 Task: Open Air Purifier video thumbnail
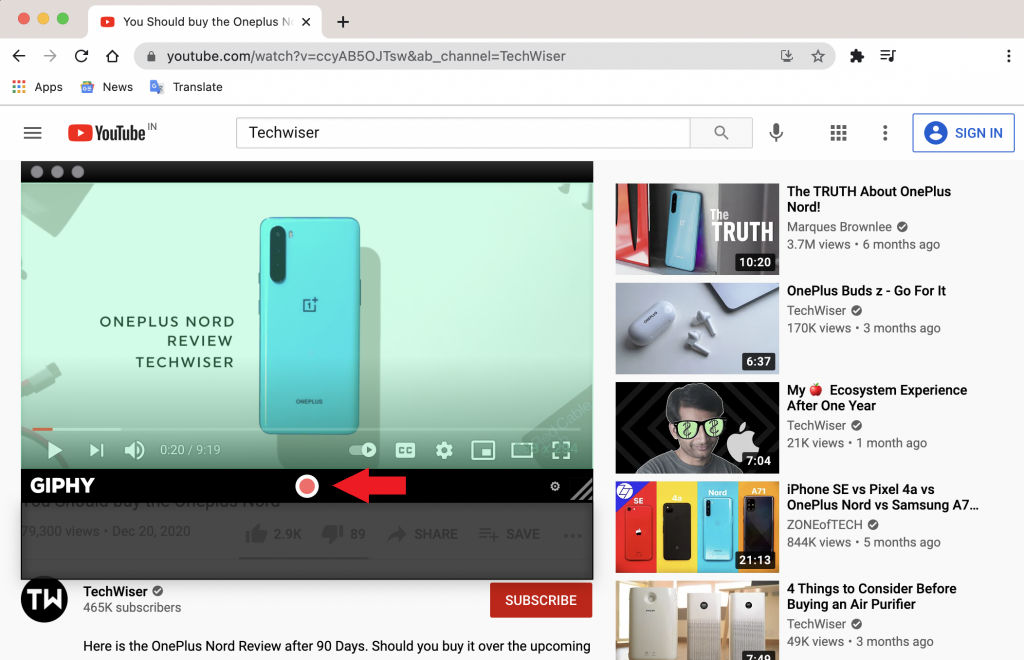(x=697, y=620)
